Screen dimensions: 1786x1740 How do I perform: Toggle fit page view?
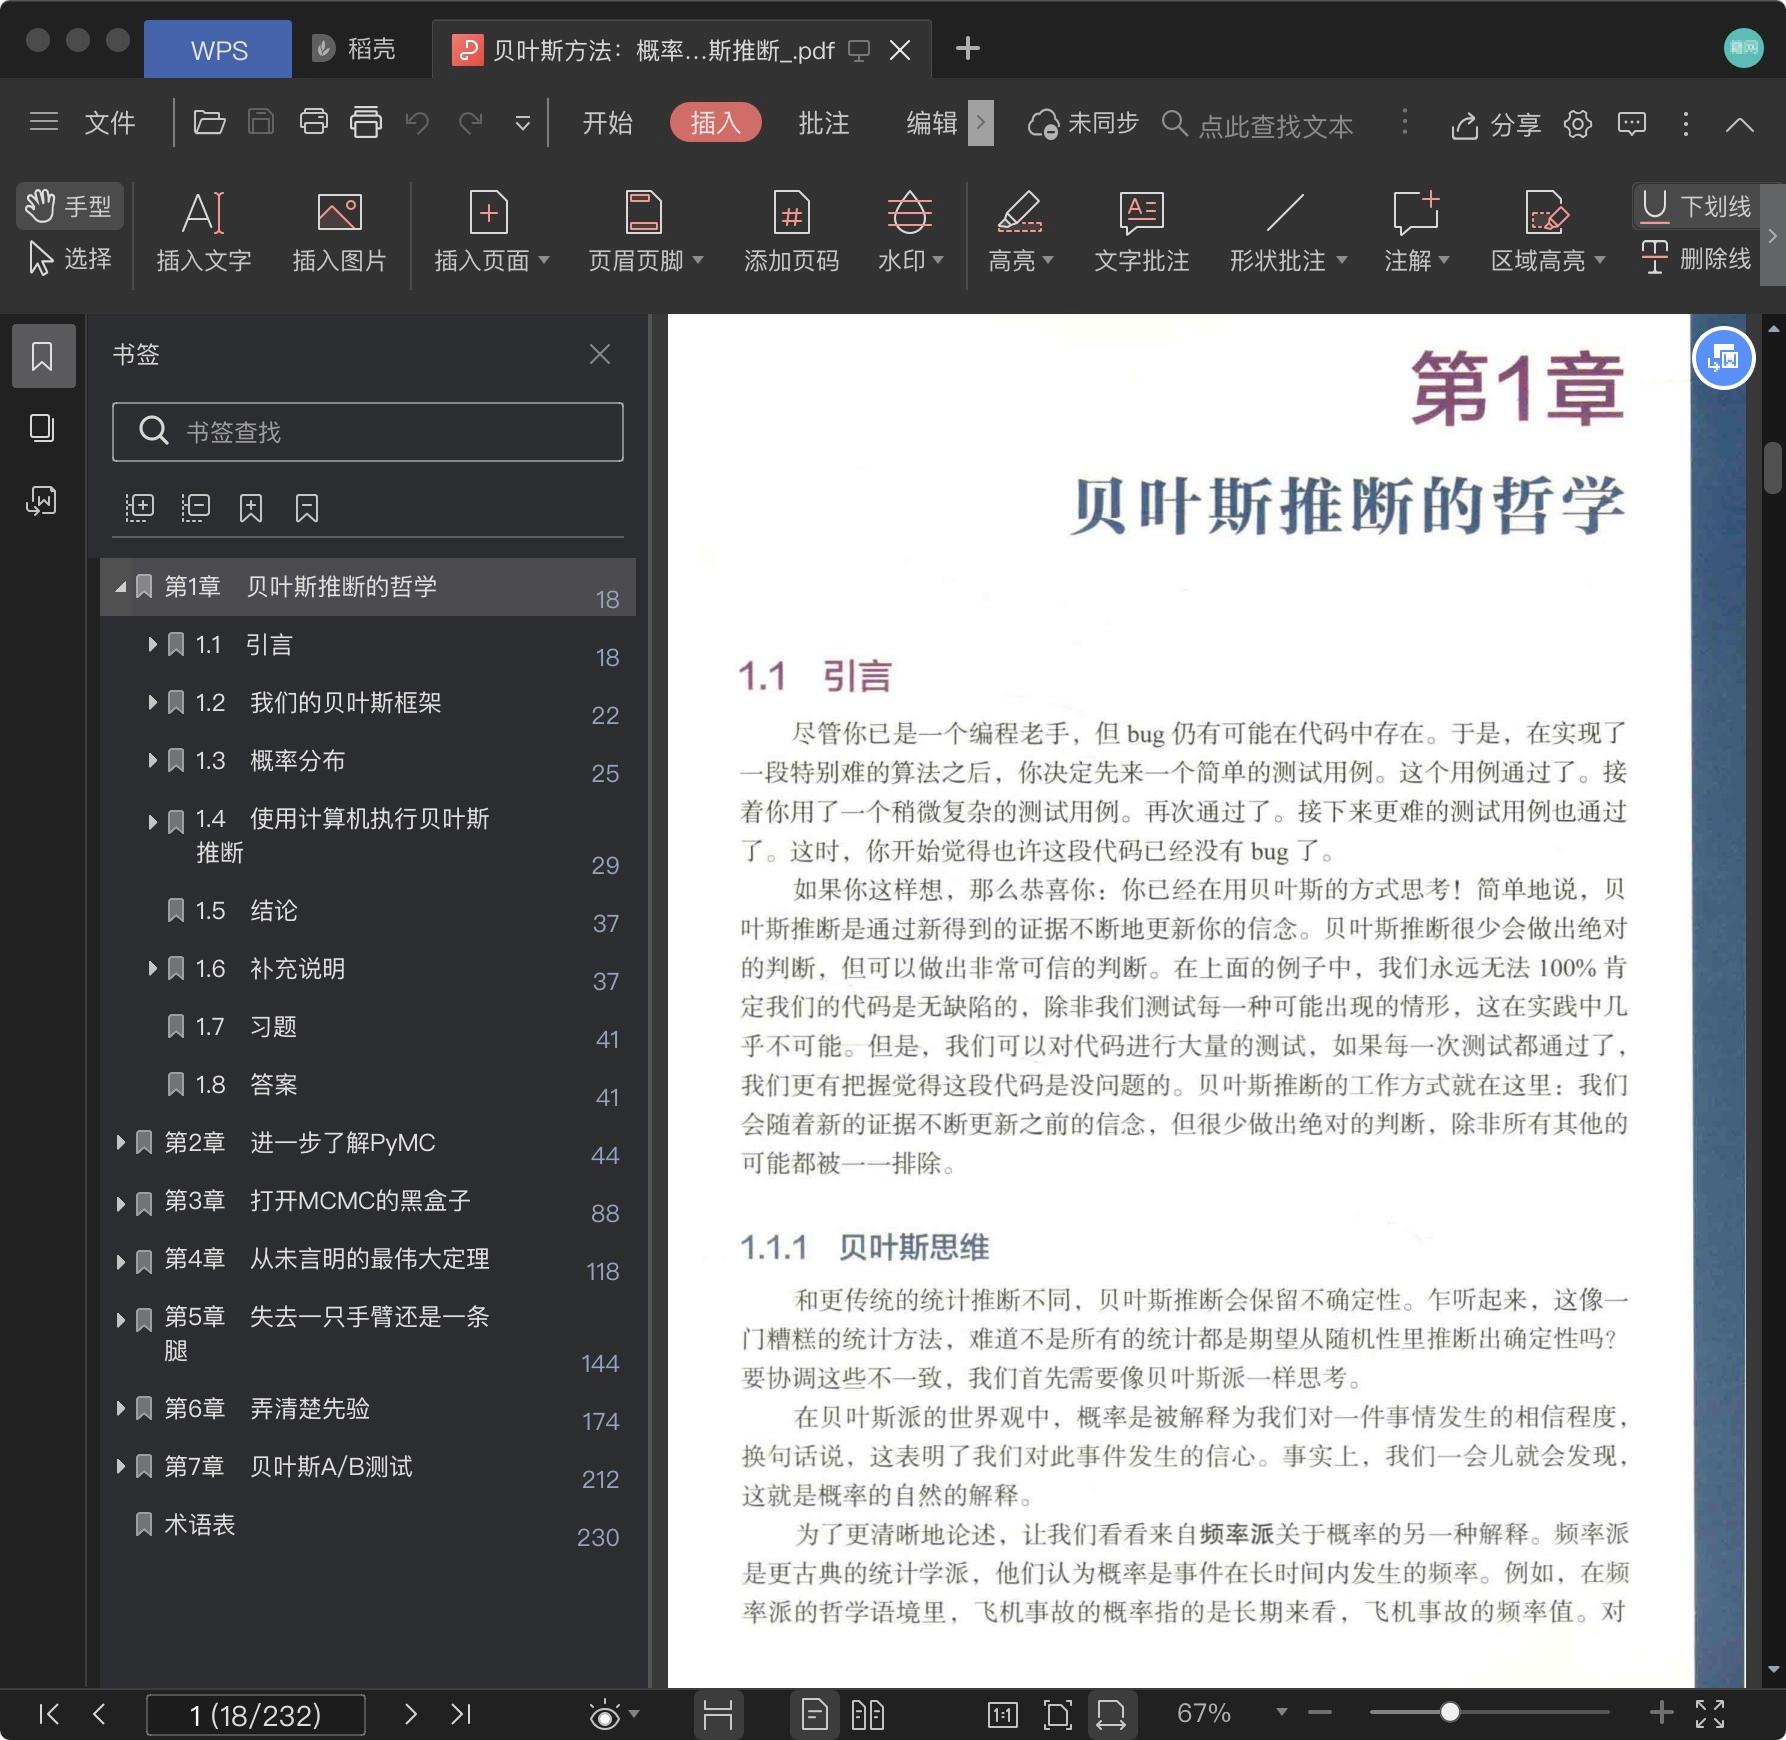[x=1057, y=1715]
